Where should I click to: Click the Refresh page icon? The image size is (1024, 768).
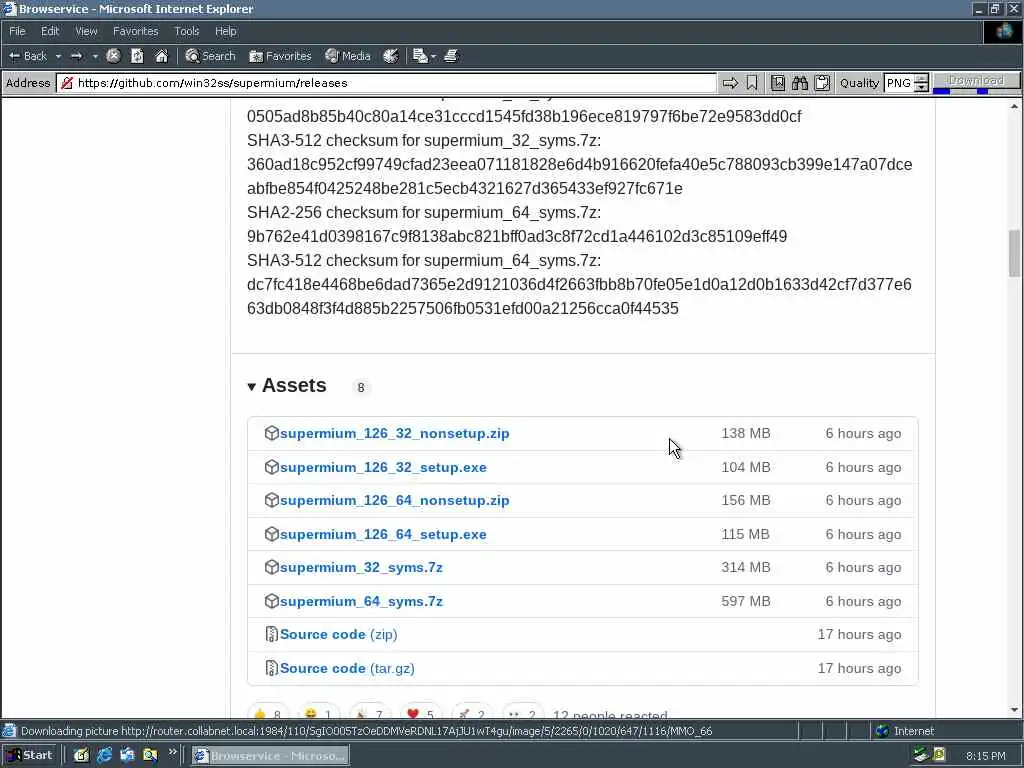[137, 56]
